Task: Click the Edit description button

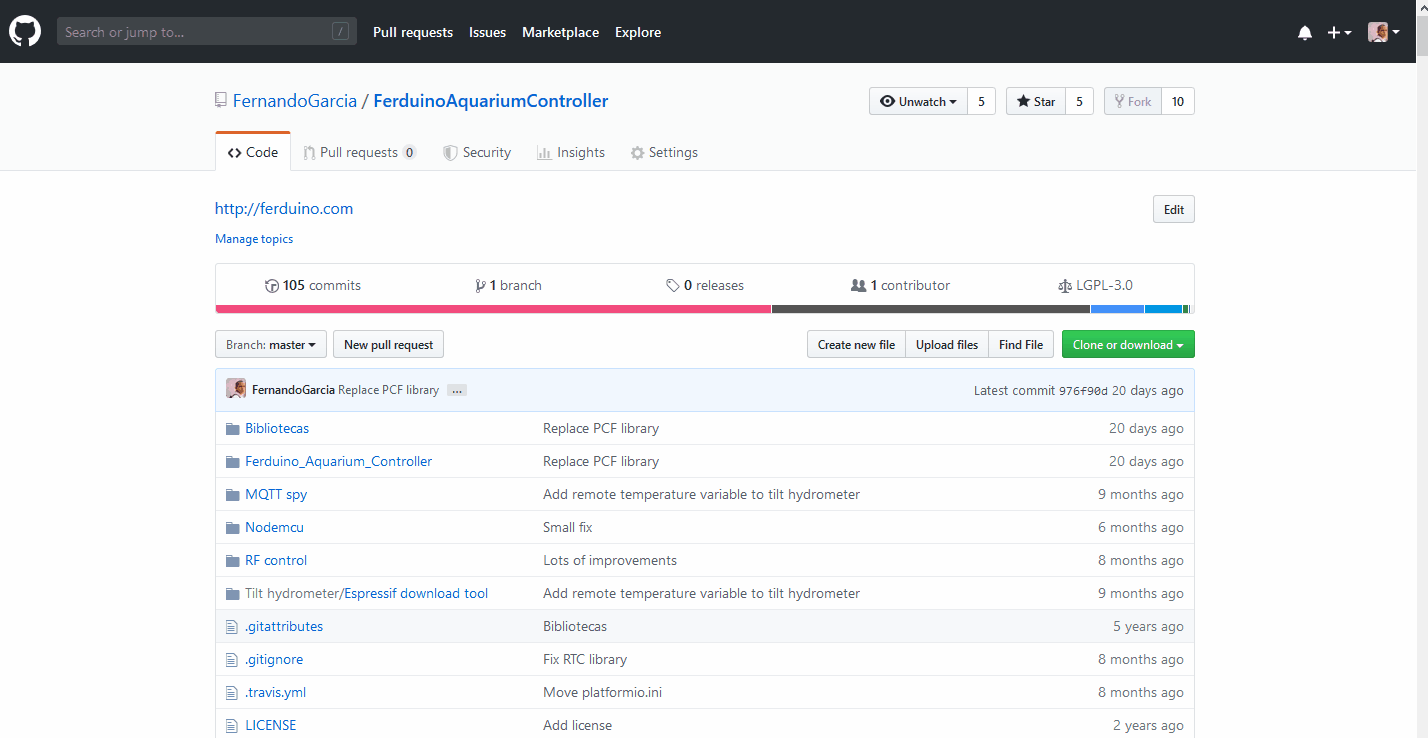Action: pos(1174,209)
